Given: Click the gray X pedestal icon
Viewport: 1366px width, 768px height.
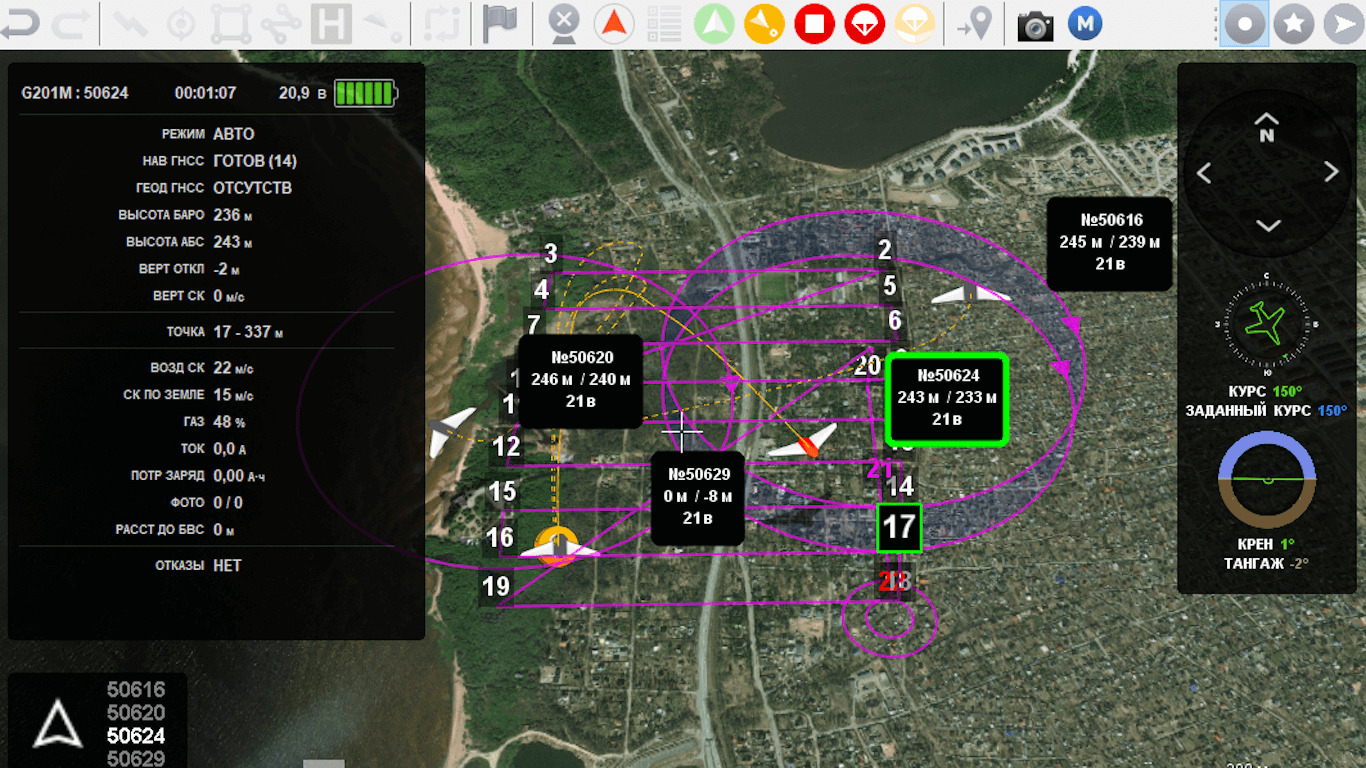Looking at the screenshot, I should pos(565,23).
